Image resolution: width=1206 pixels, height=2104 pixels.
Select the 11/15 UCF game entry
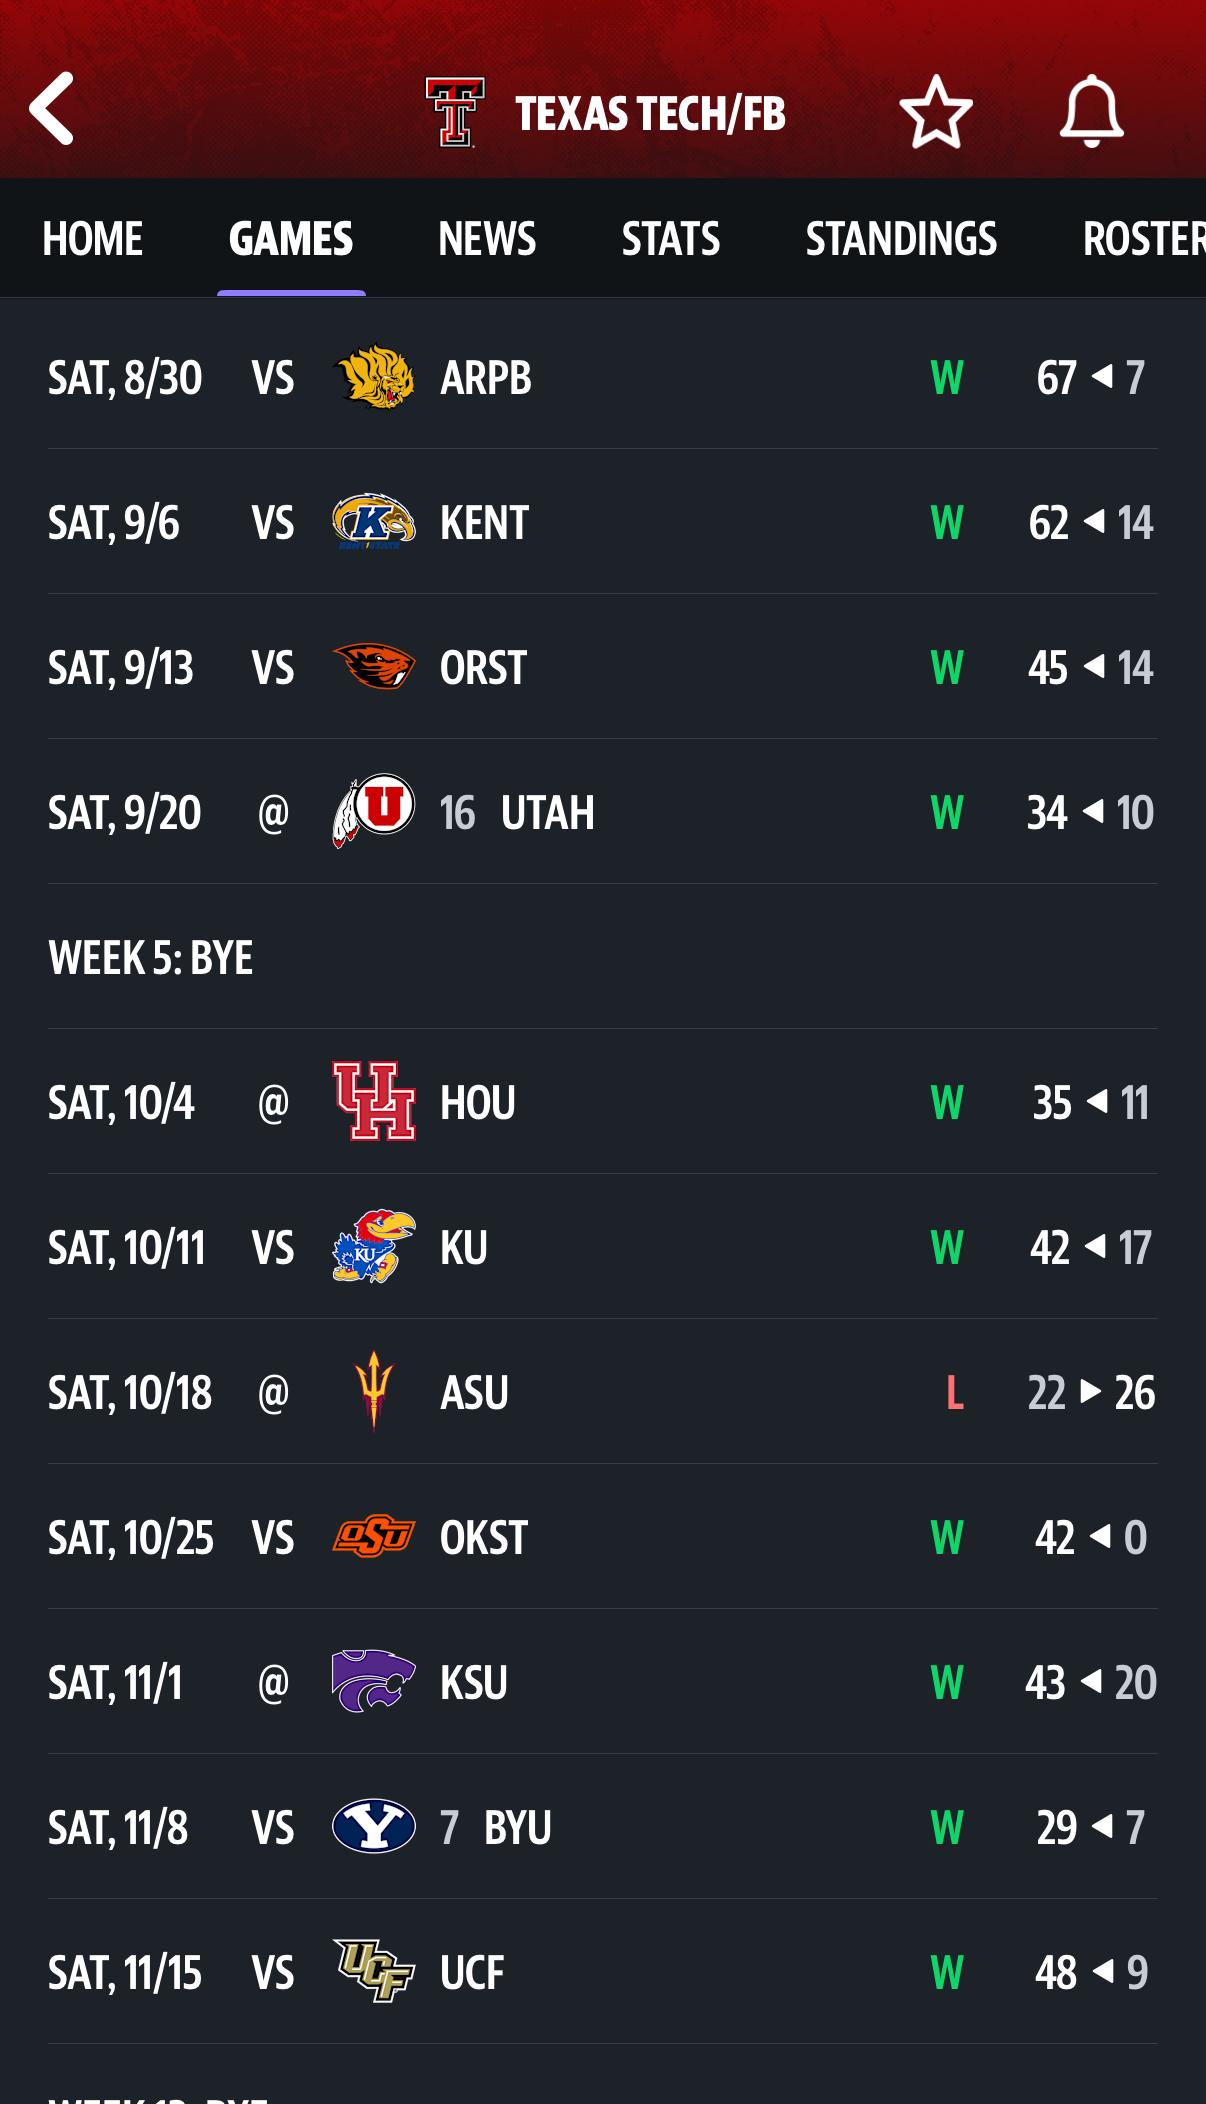(x=602, y=1972)
